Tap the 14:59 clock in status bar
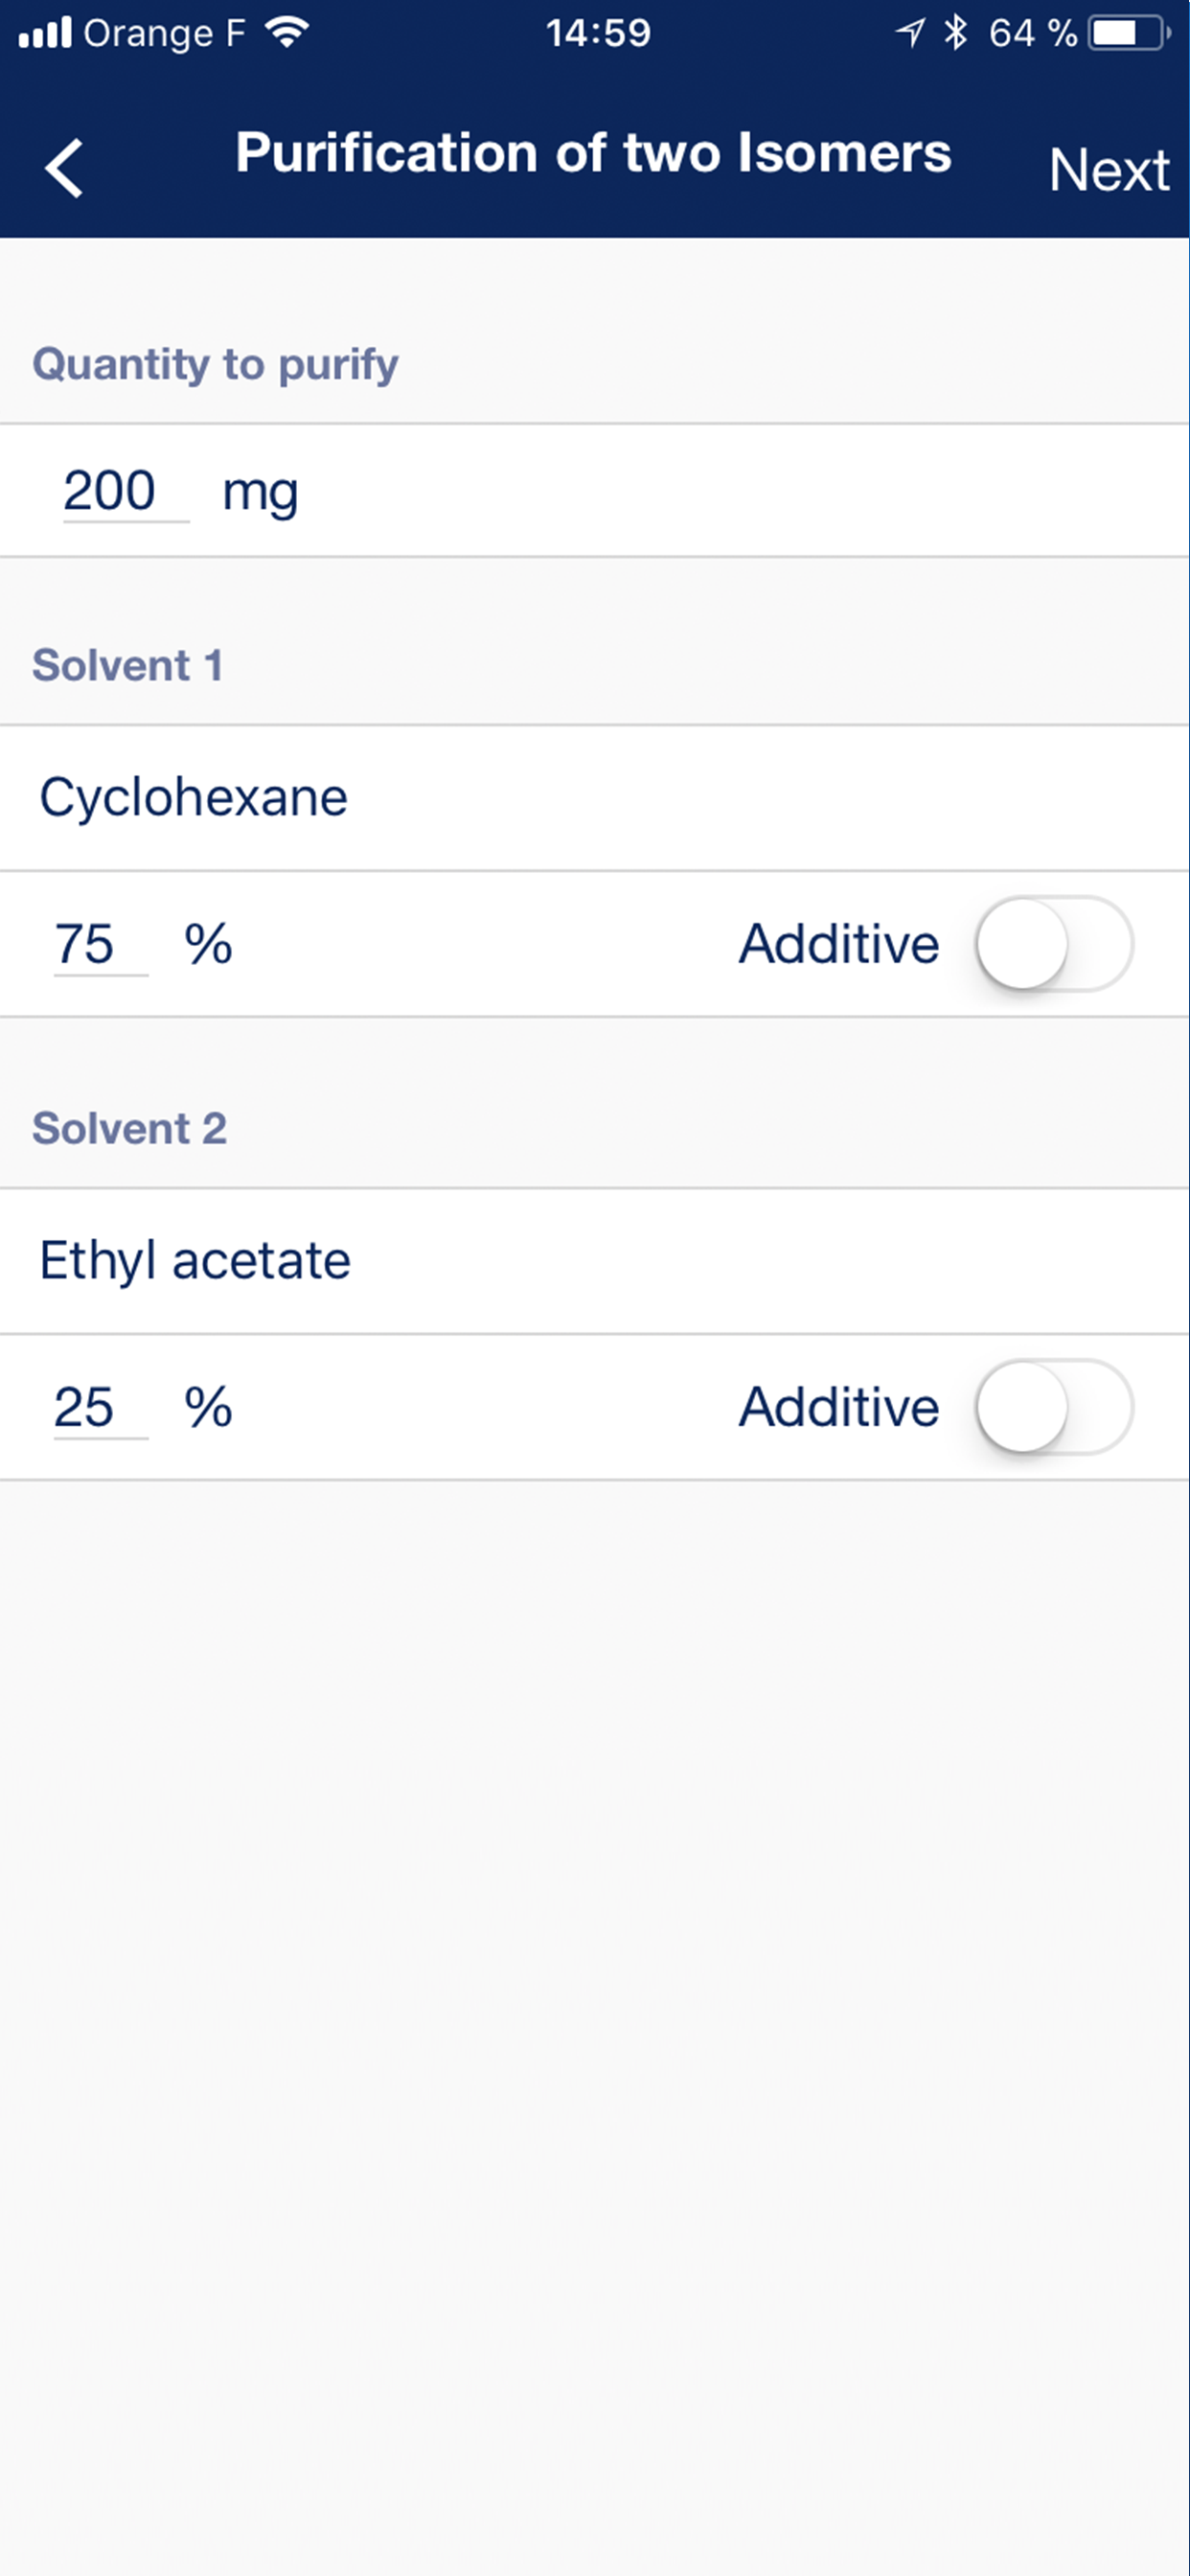1190x2576 pixels. [x=598, y=33]
